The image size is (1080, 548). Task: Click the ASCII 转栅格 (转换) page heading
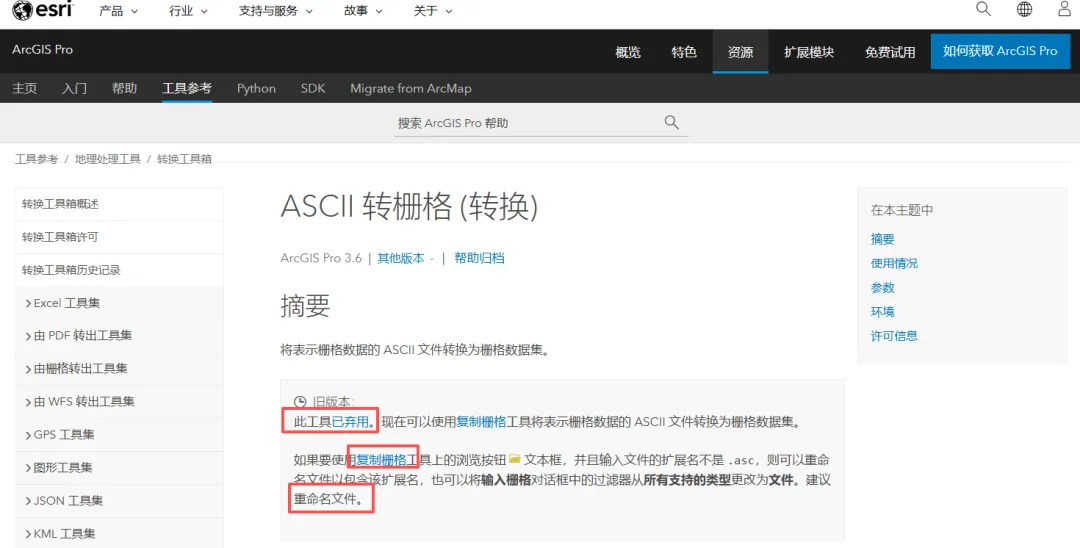409,207
